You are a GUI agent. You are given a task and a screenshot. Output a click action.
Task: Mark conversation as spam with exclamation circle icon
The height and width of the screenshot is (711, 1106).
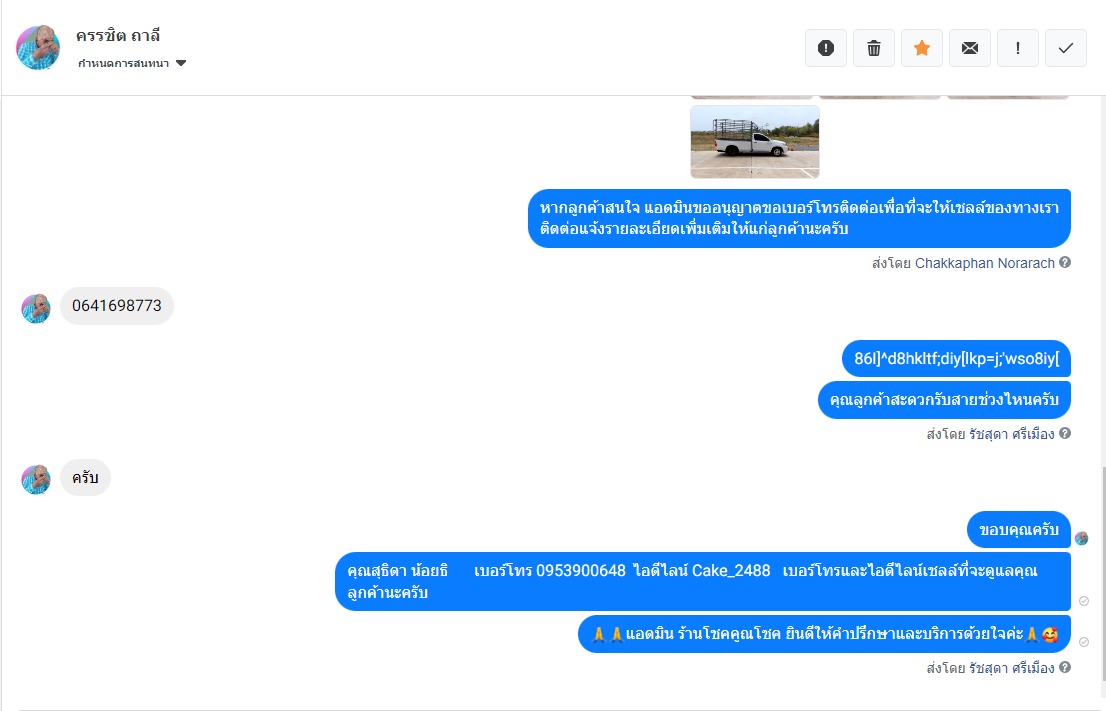pos(826,48)
